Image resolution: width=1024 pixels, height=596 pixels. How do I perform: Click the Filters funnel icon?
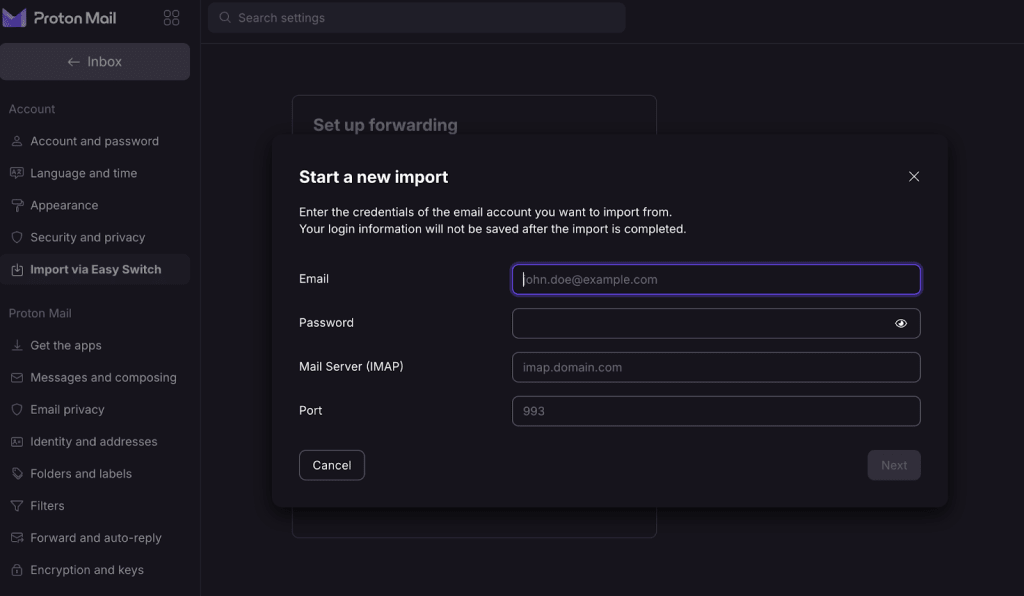pos(17,505)
